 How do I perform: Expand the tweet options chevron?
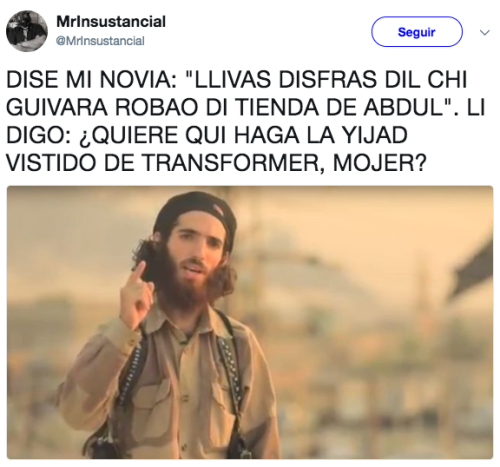(x=484, y=32)
